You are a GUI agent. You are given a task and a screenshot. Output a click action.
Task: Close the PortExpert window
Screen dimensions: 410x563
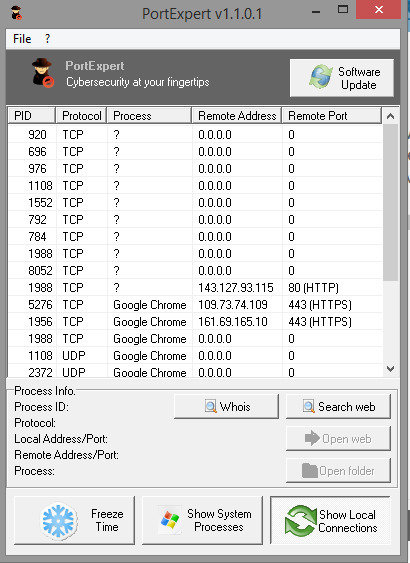pyautogui.click(x=378, y=10)
